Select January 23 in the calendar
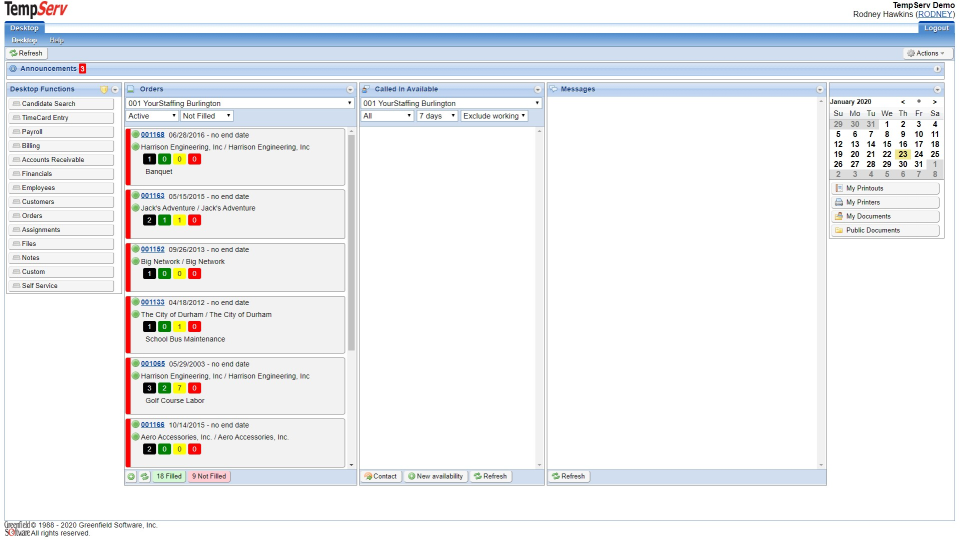960x540 pixels. 902,154
